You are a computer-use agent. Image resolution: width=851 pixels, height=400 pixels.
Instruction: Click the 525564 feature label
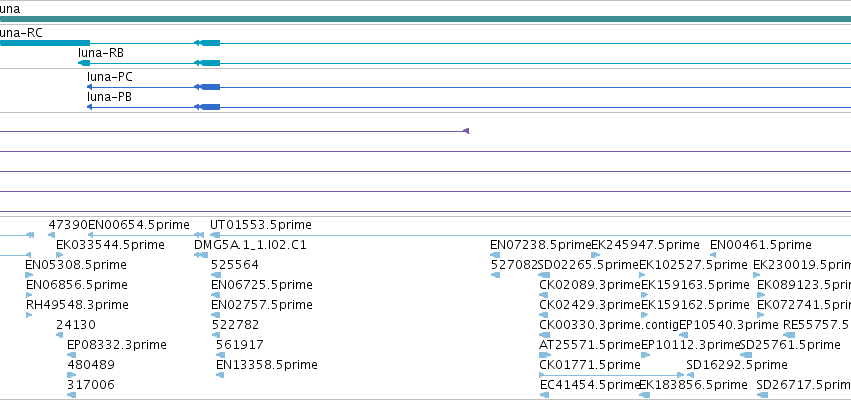(235, 265)
